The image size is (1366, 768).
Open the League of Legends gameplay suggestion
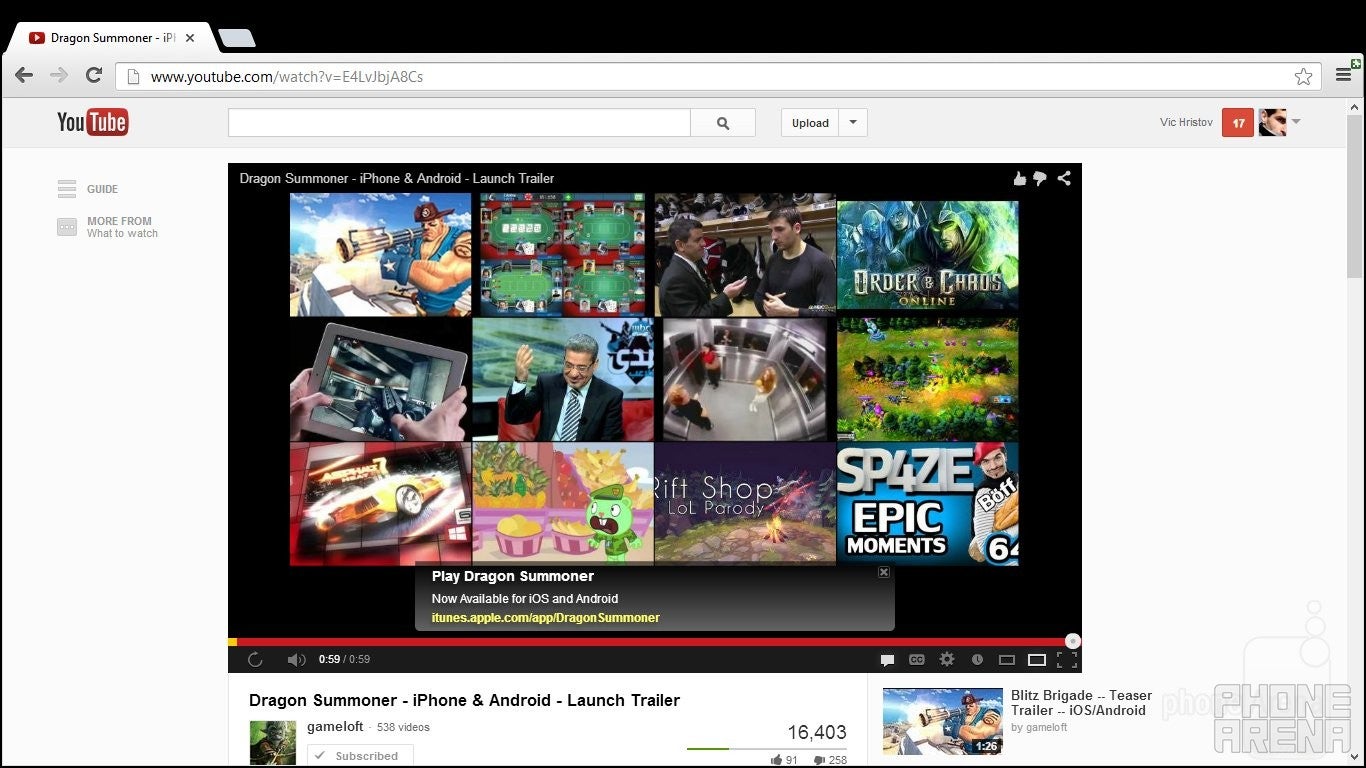928,379
